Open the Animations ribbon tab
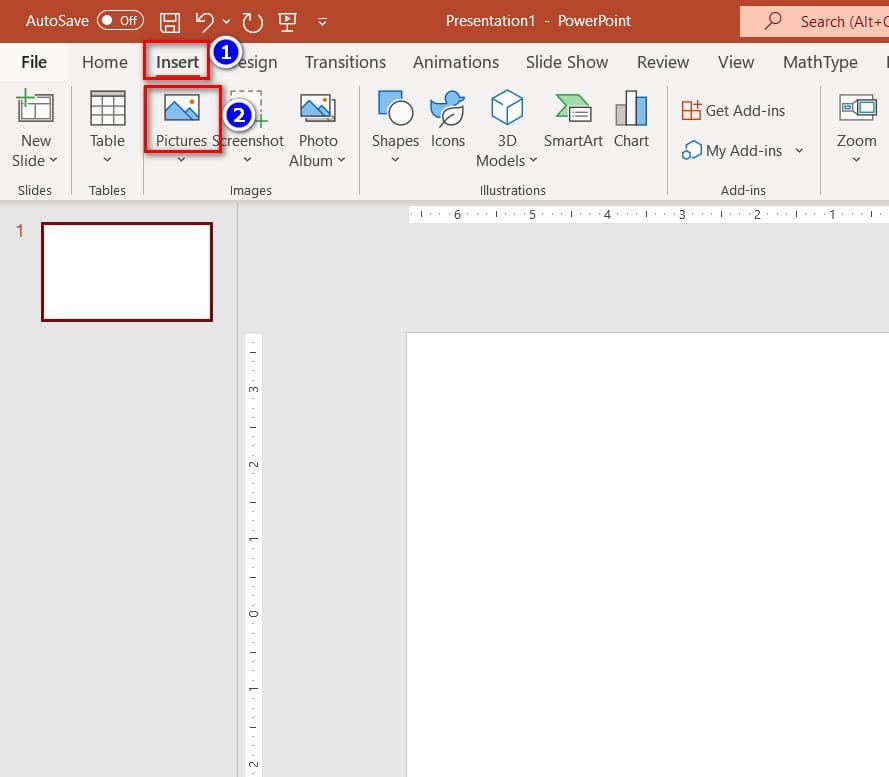889x777 pixels. (x=456, y=62)
